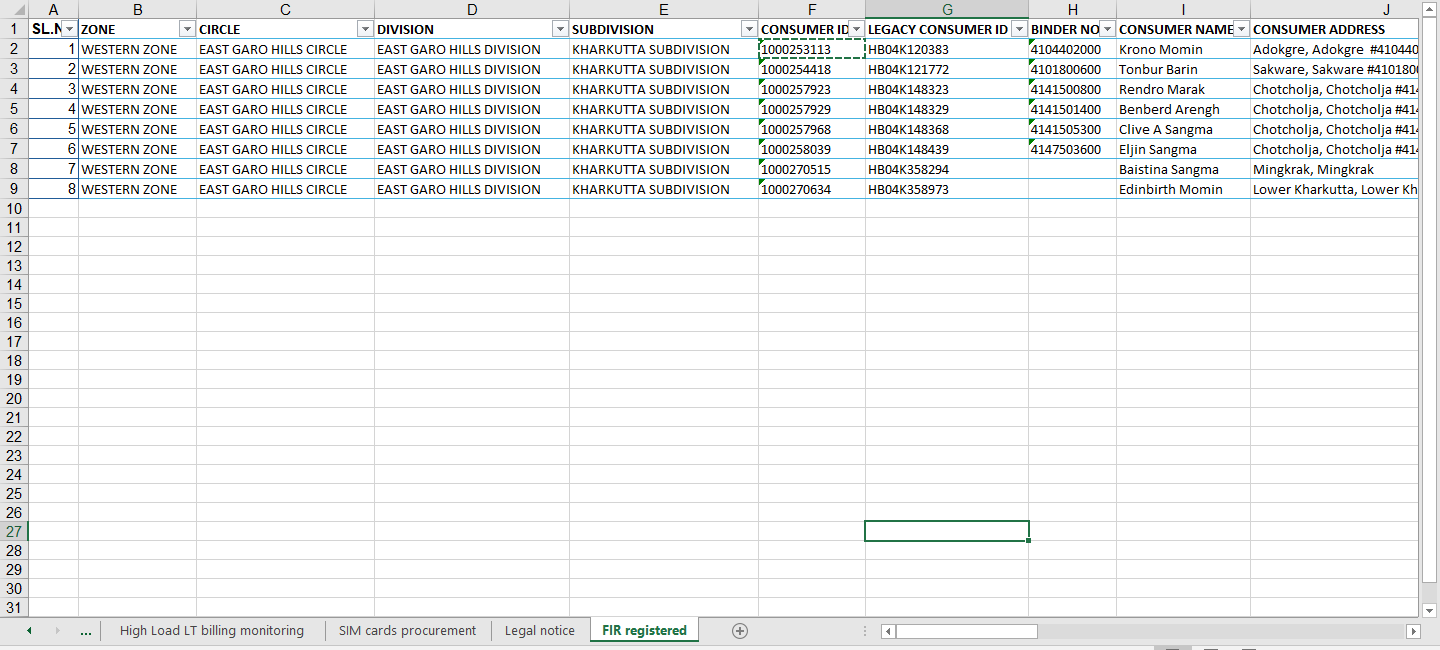The image size is (1440, 650).
Task: Select column G header
Action: 946,9
